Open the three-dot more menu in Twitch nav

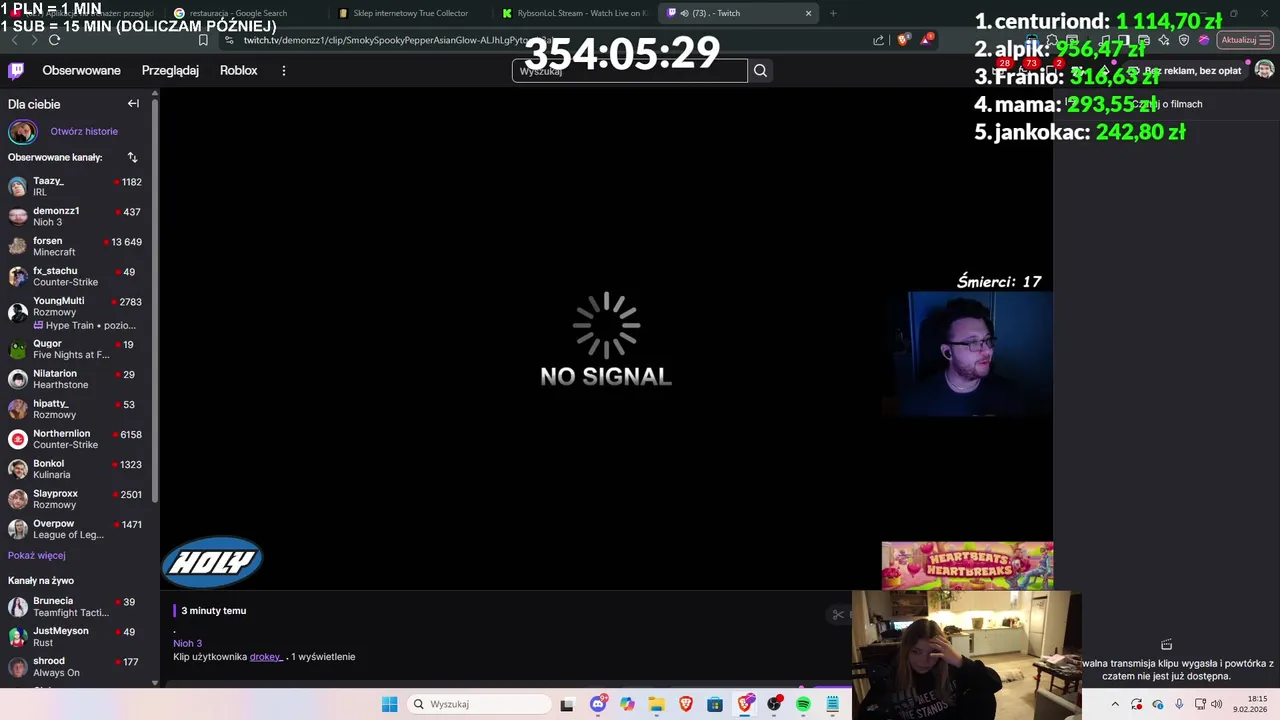point(284,71)
